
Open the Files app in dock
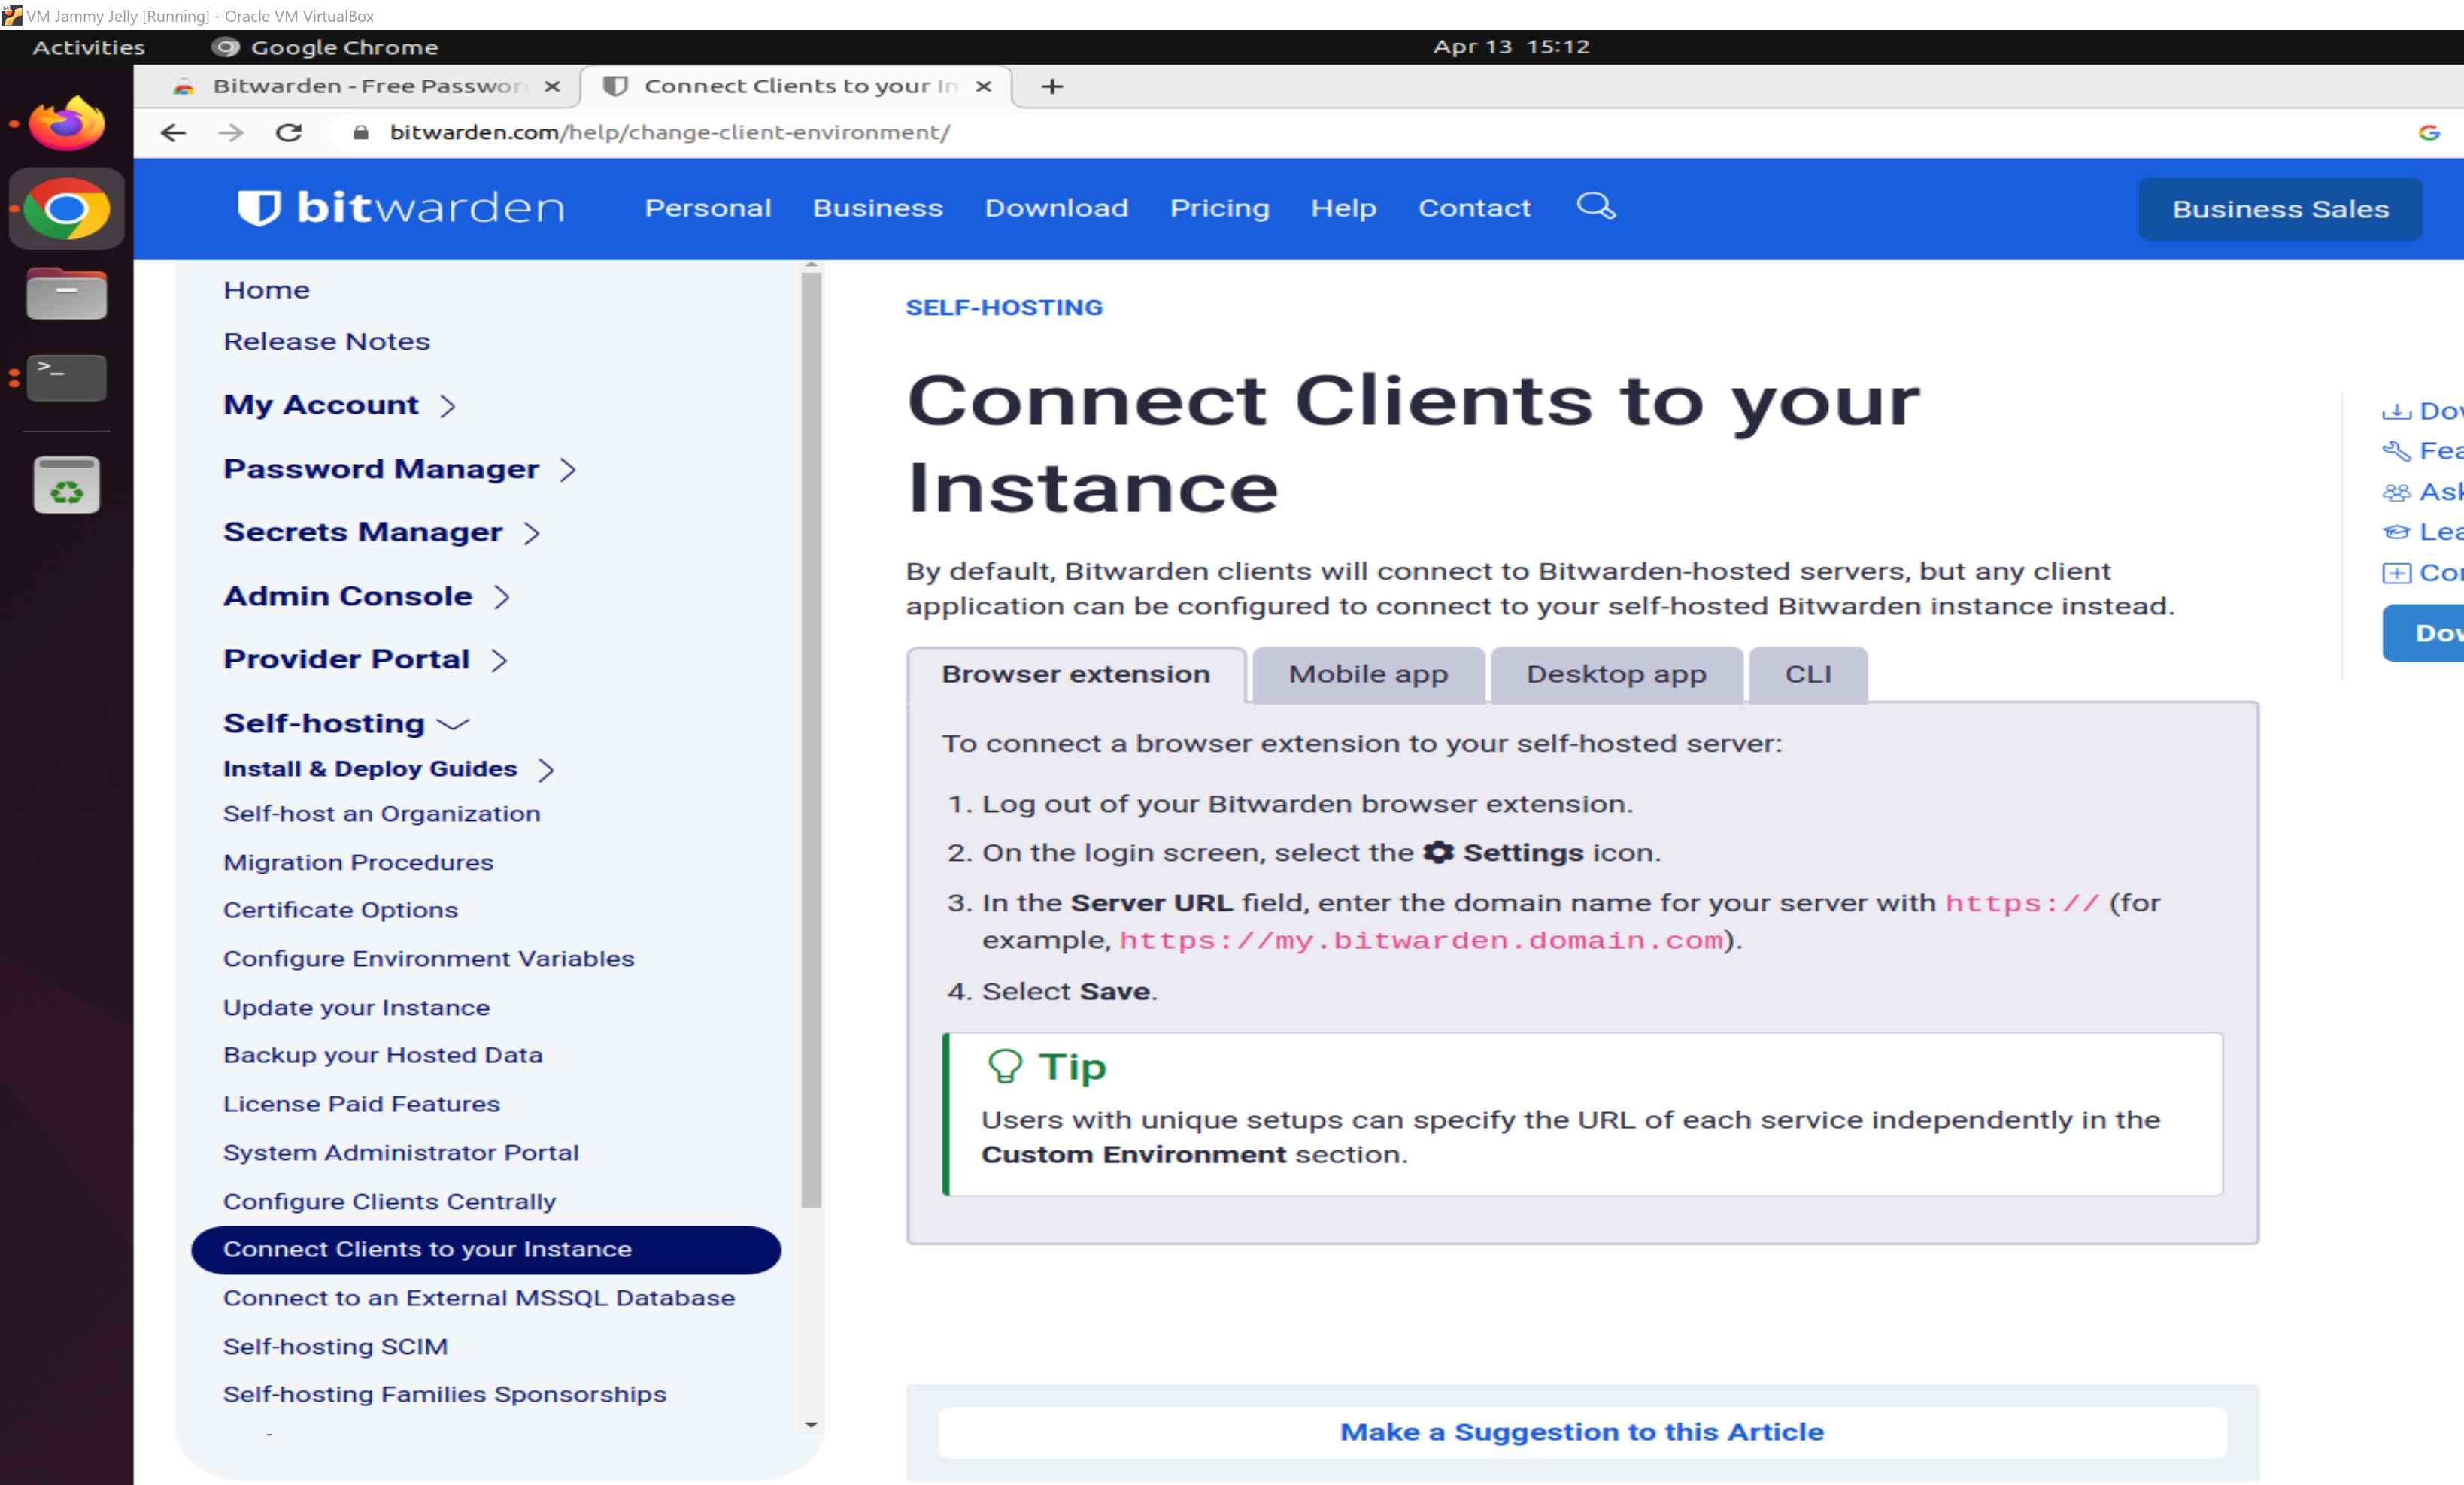(x=66, y=294)
